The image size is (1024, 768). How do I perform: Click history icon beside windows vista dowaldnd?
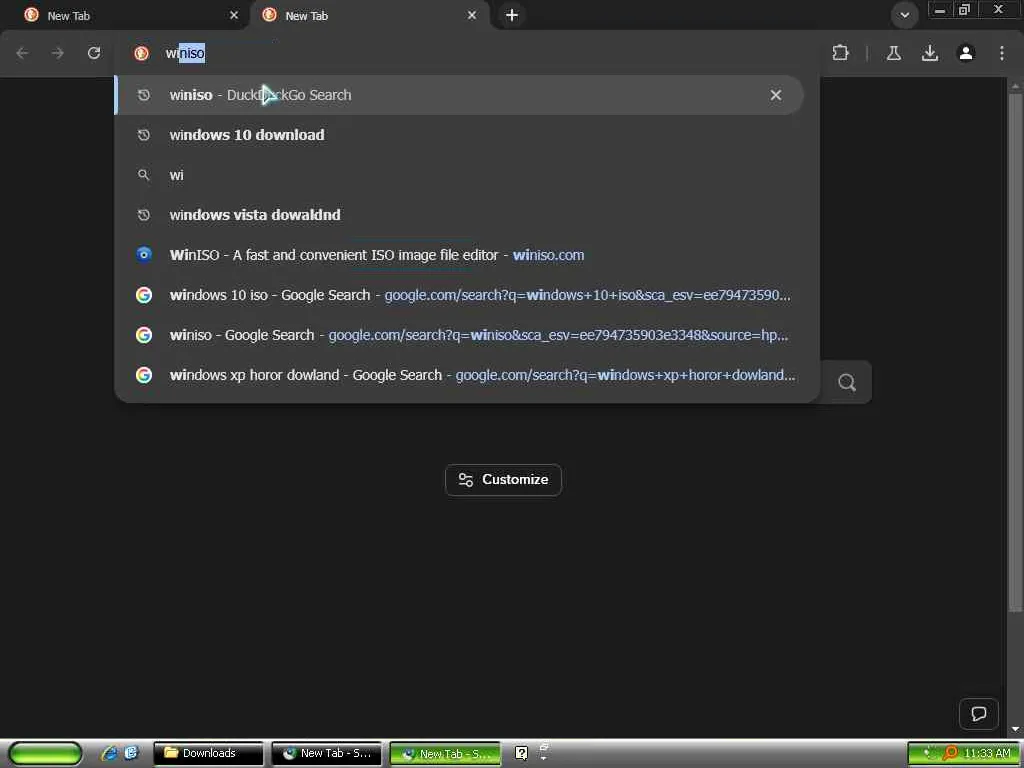144,215
